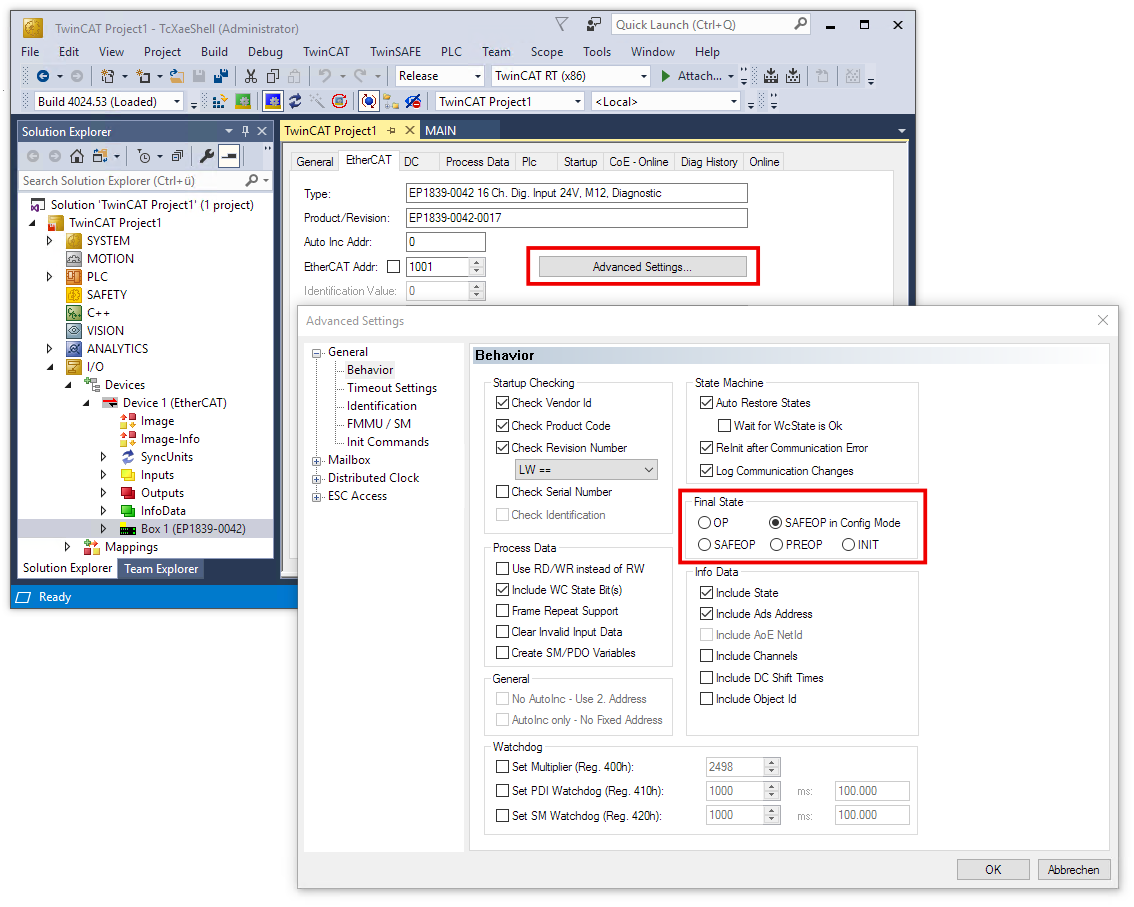The image size is (1134, 907).
Task: Switch to the Process Data tab
Action: point(477,162)
